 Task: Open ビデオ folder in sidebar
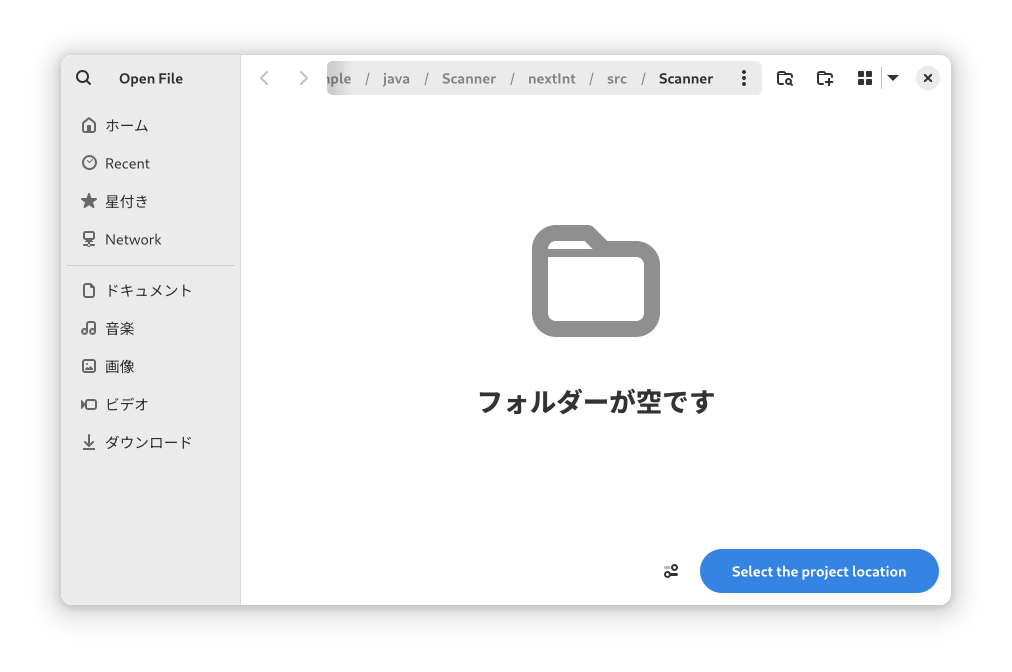pos(151,405)
